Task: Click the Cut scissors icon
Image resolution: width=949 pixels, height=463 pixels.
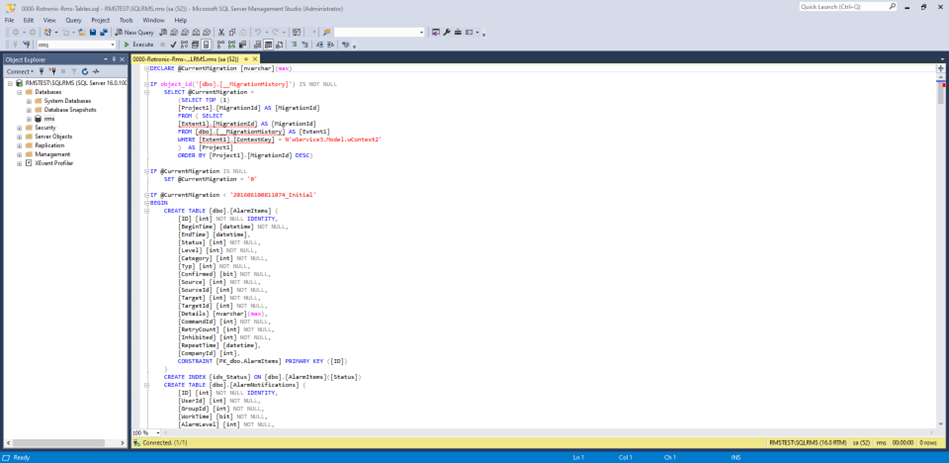Action: [221, 32]
